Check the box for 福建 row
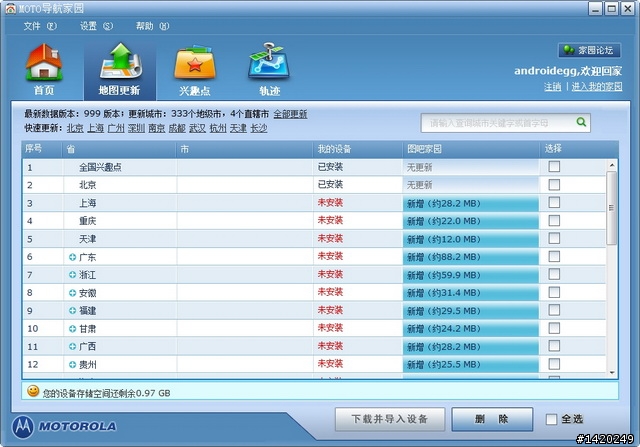Image resolution: width=640 pixels, height=447 pixels. tap(554, 310)
